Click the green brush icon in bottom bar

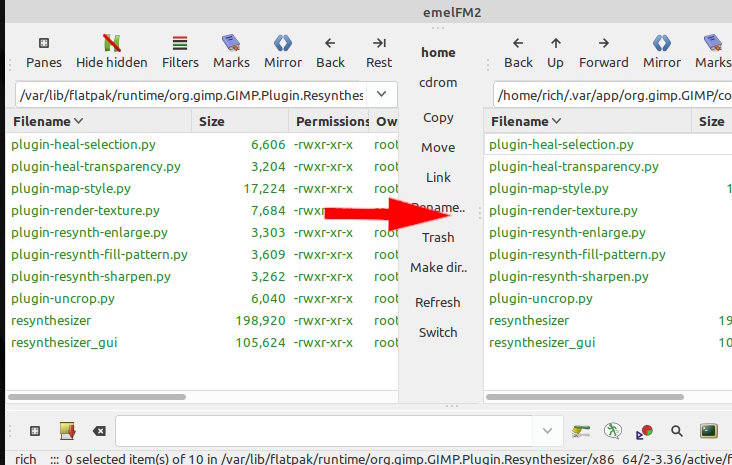click(581, 431)
